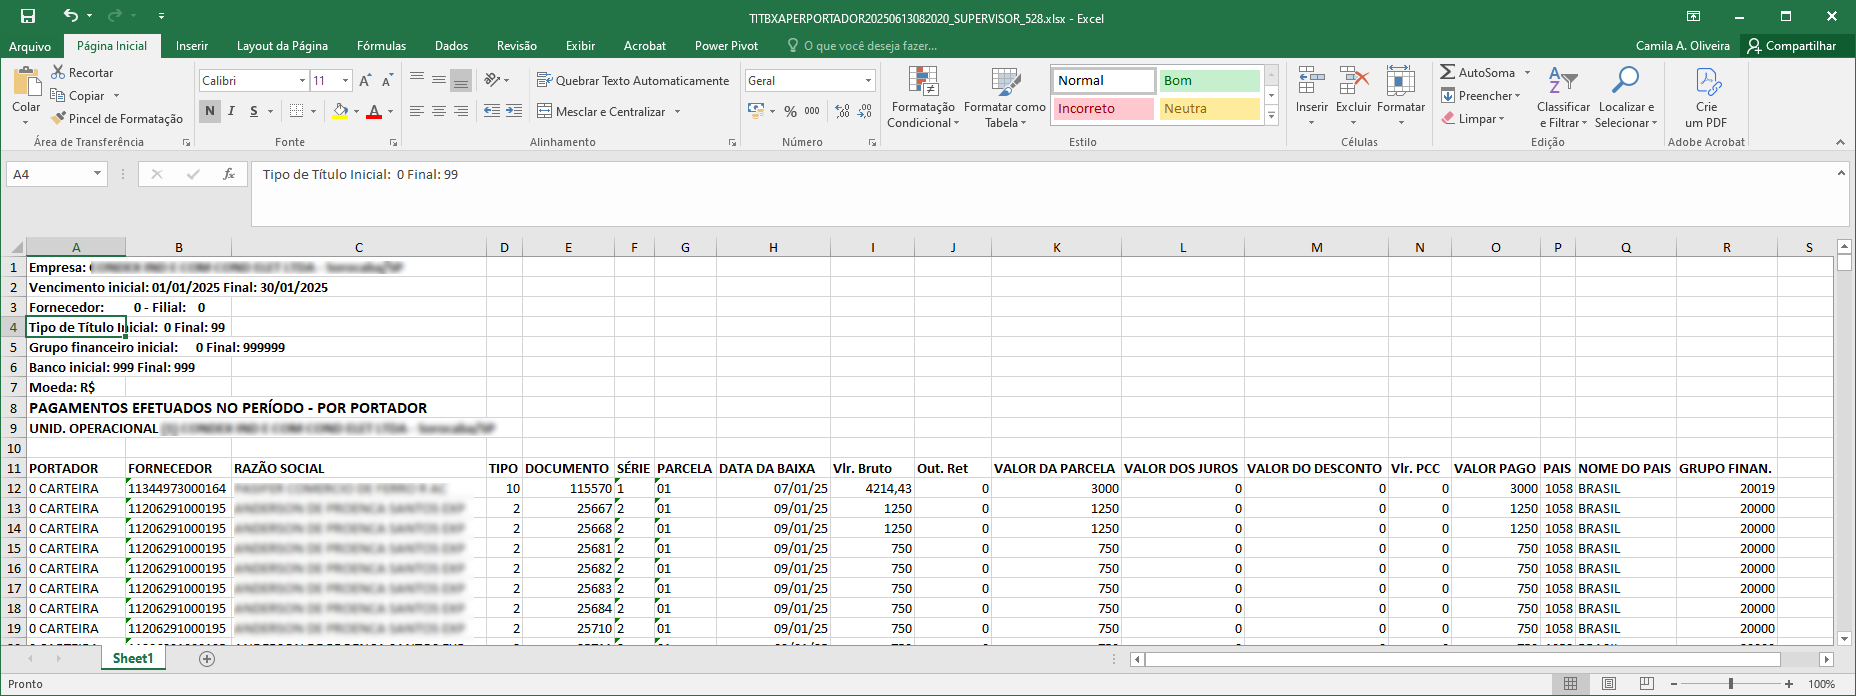Open Formatar como Tabela
This screenshot has height=696, width=1856.
pos(1005,97)
